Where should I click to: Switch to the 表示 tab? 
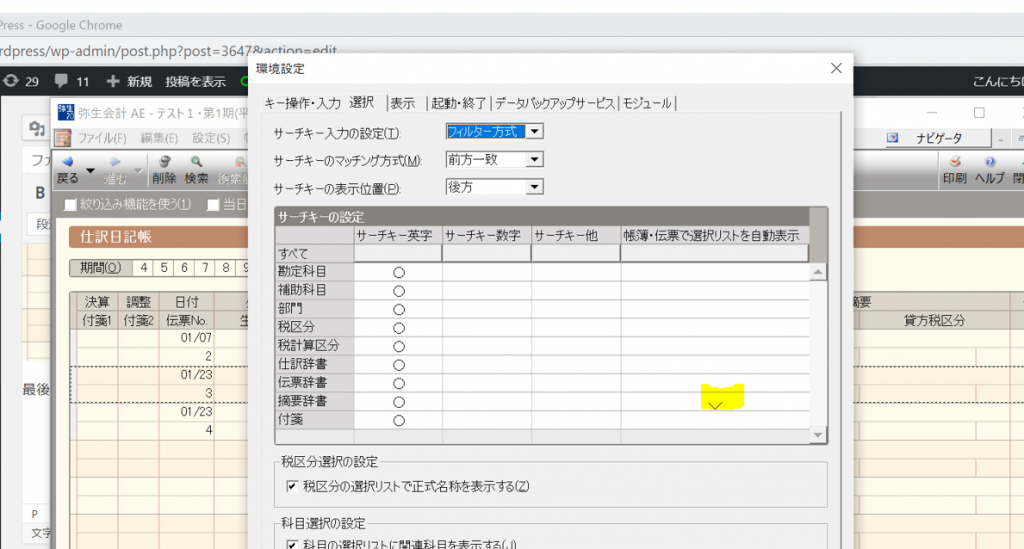(403, 103)
